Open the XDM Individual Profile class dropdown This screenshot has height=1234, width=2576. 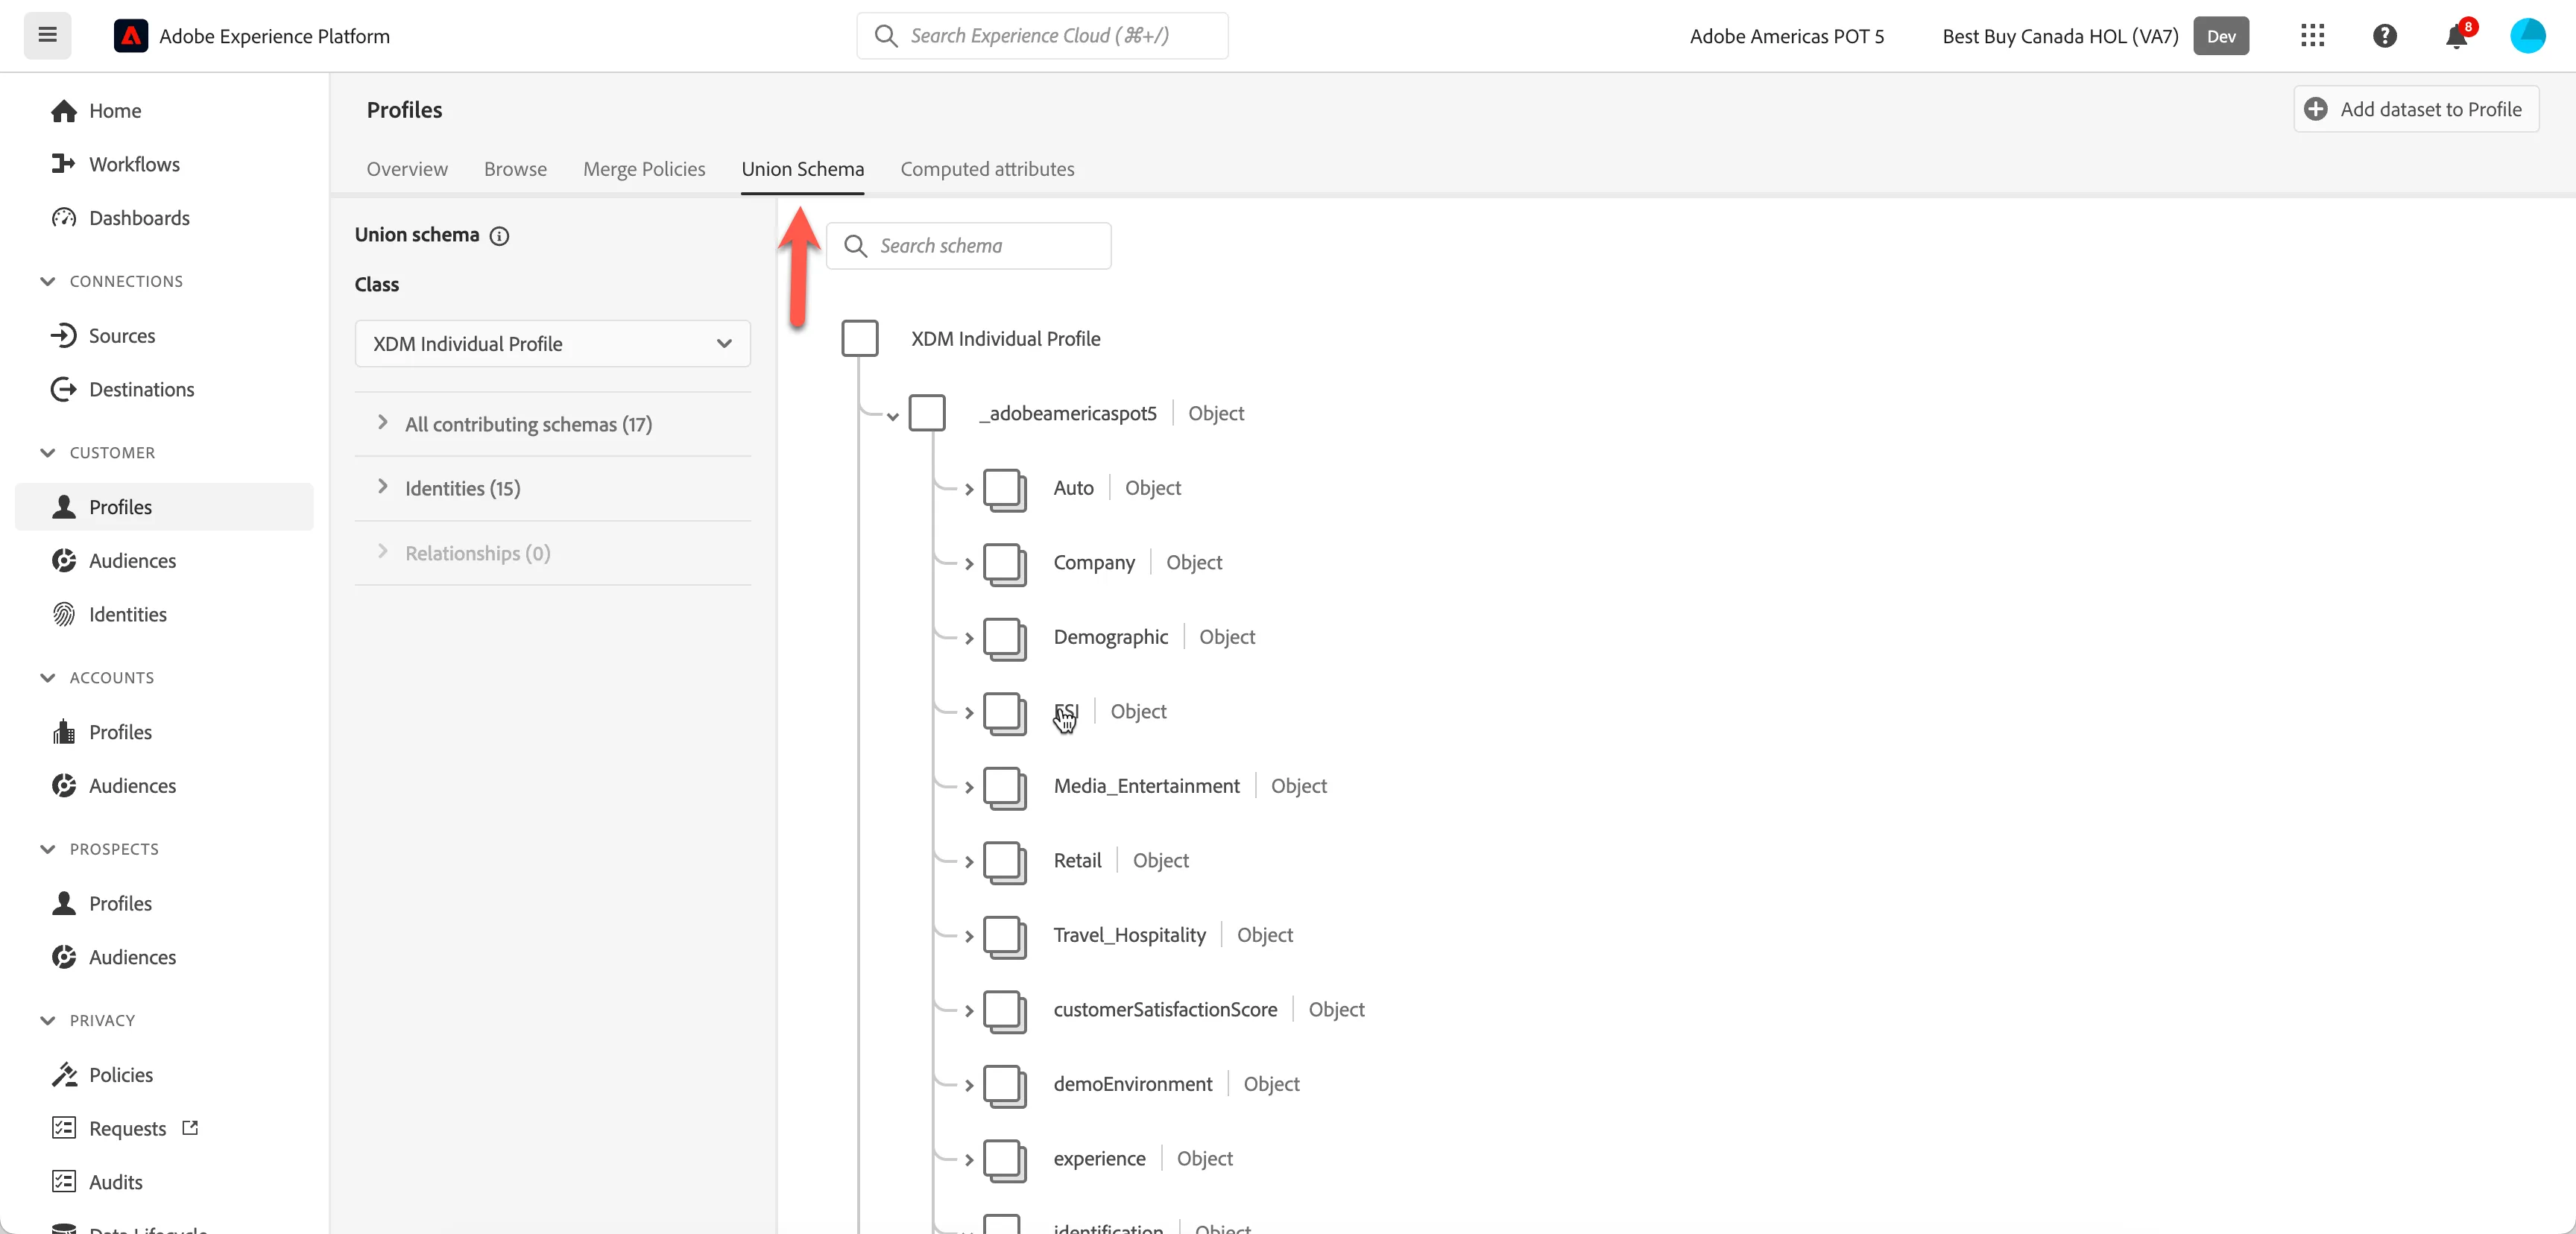[552, 343]
